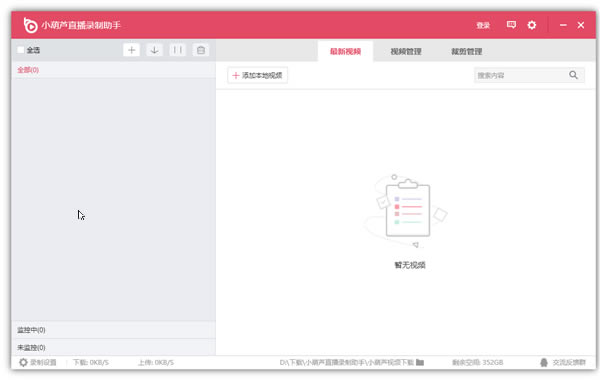Click the 录制设置 gear icon
This screenshot has width=600, height=380.
pyautogui.click(x=23, y=362)
